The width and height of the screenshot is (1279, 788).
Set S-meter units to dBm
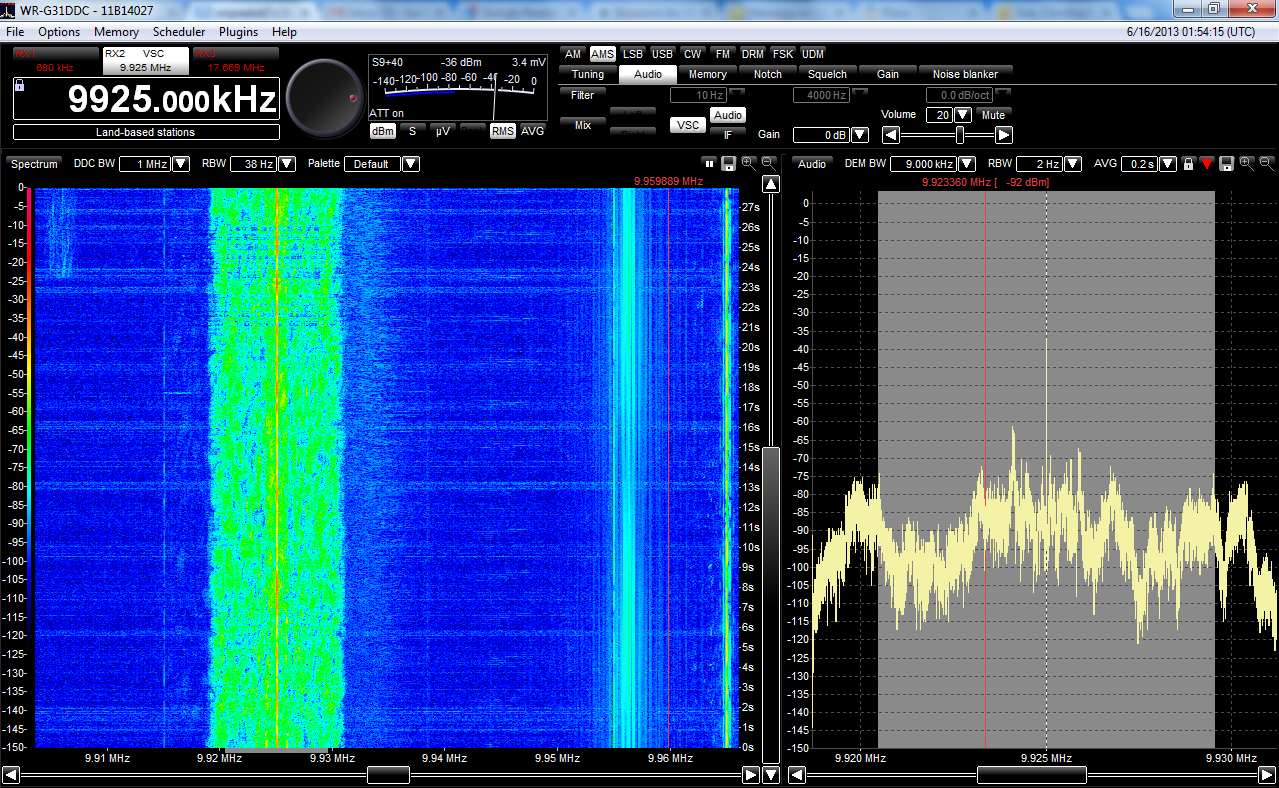382,131
